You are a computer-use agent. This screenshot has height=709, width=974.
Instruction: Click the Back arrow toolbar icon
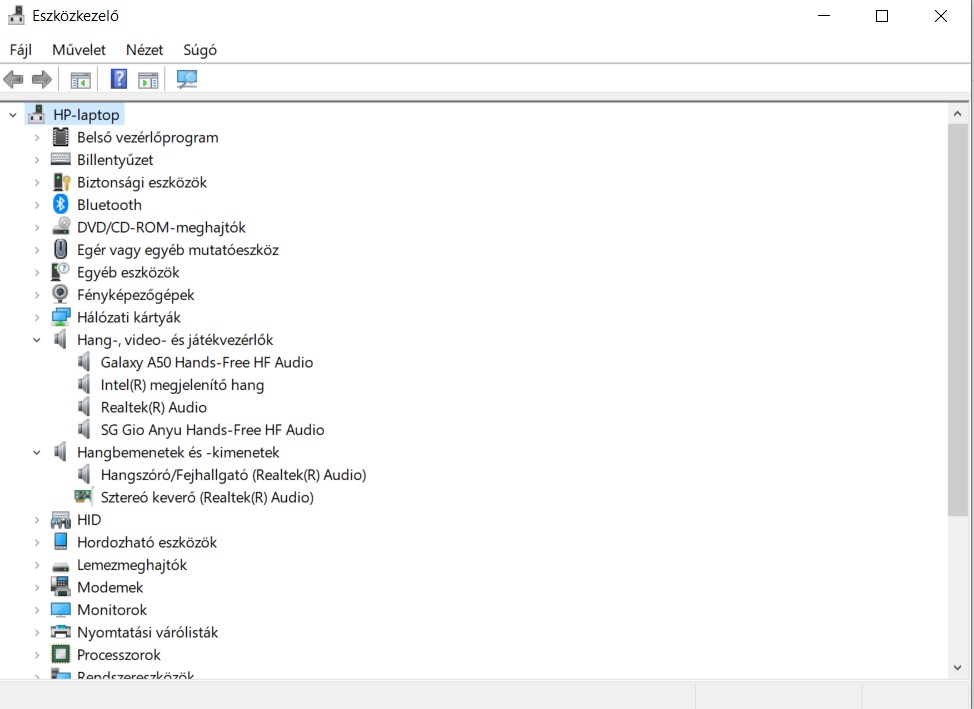point(14,80)
